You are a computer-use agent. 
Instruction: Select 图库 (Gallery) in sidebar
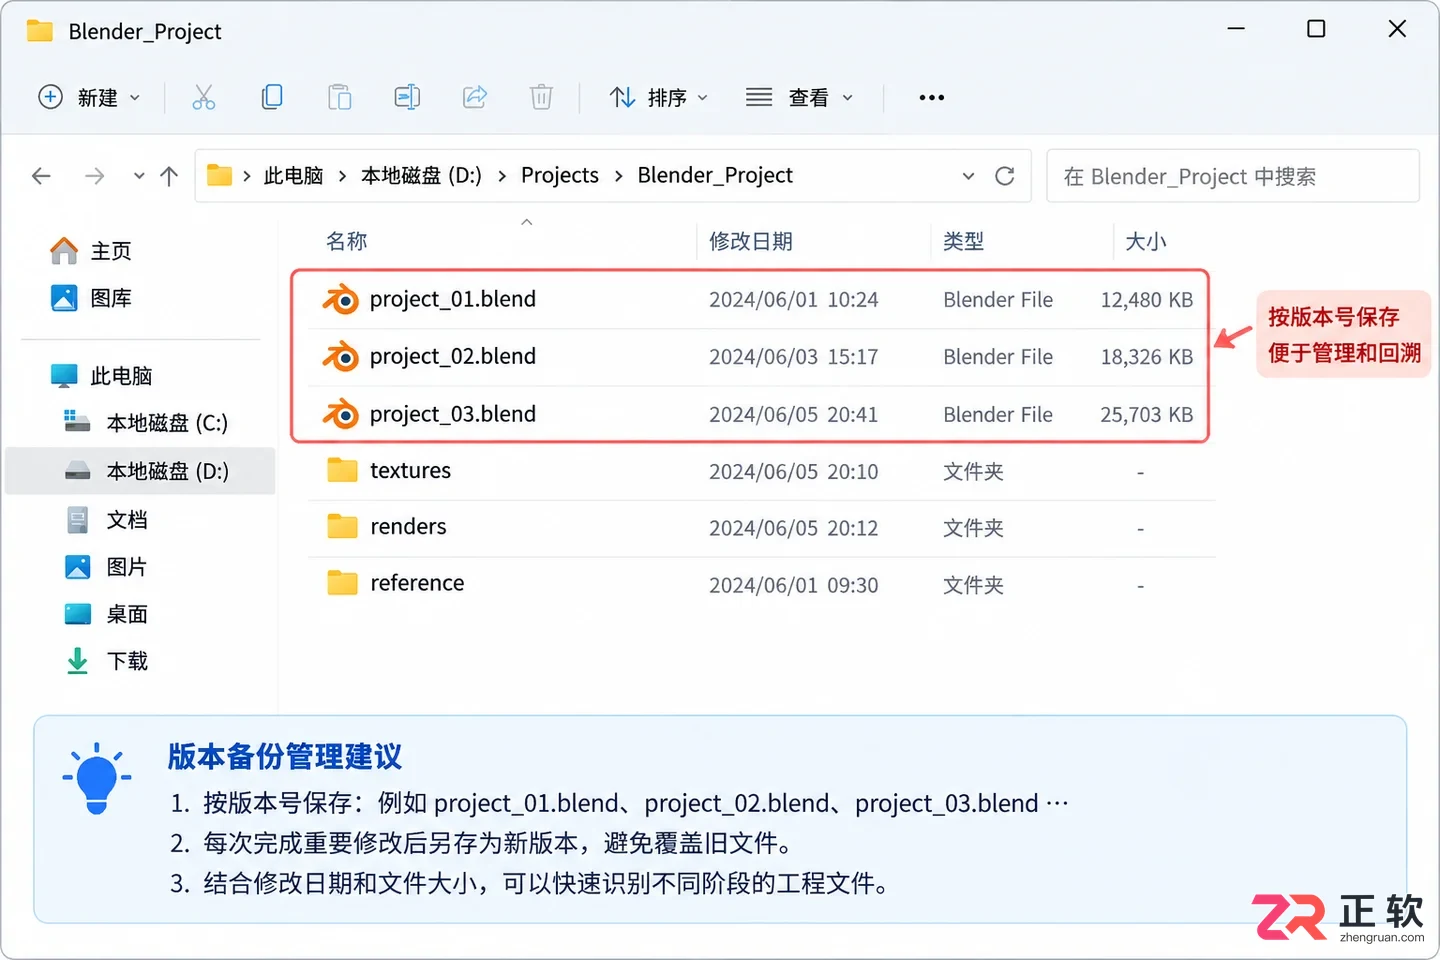[92, 298]
